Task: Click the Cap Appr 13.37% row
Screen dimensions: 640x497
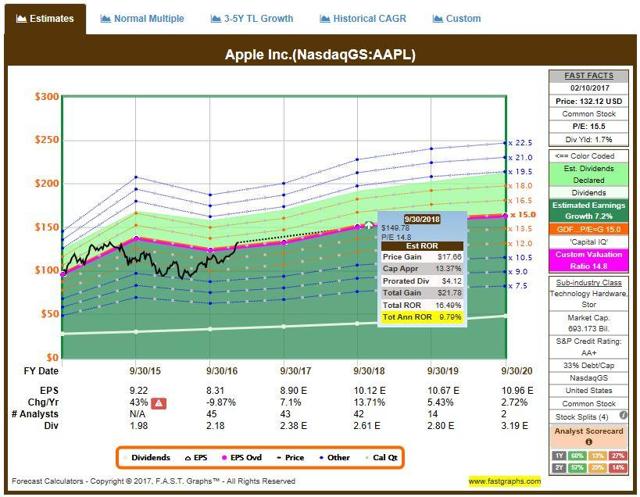Action: [x=422, y=269]
